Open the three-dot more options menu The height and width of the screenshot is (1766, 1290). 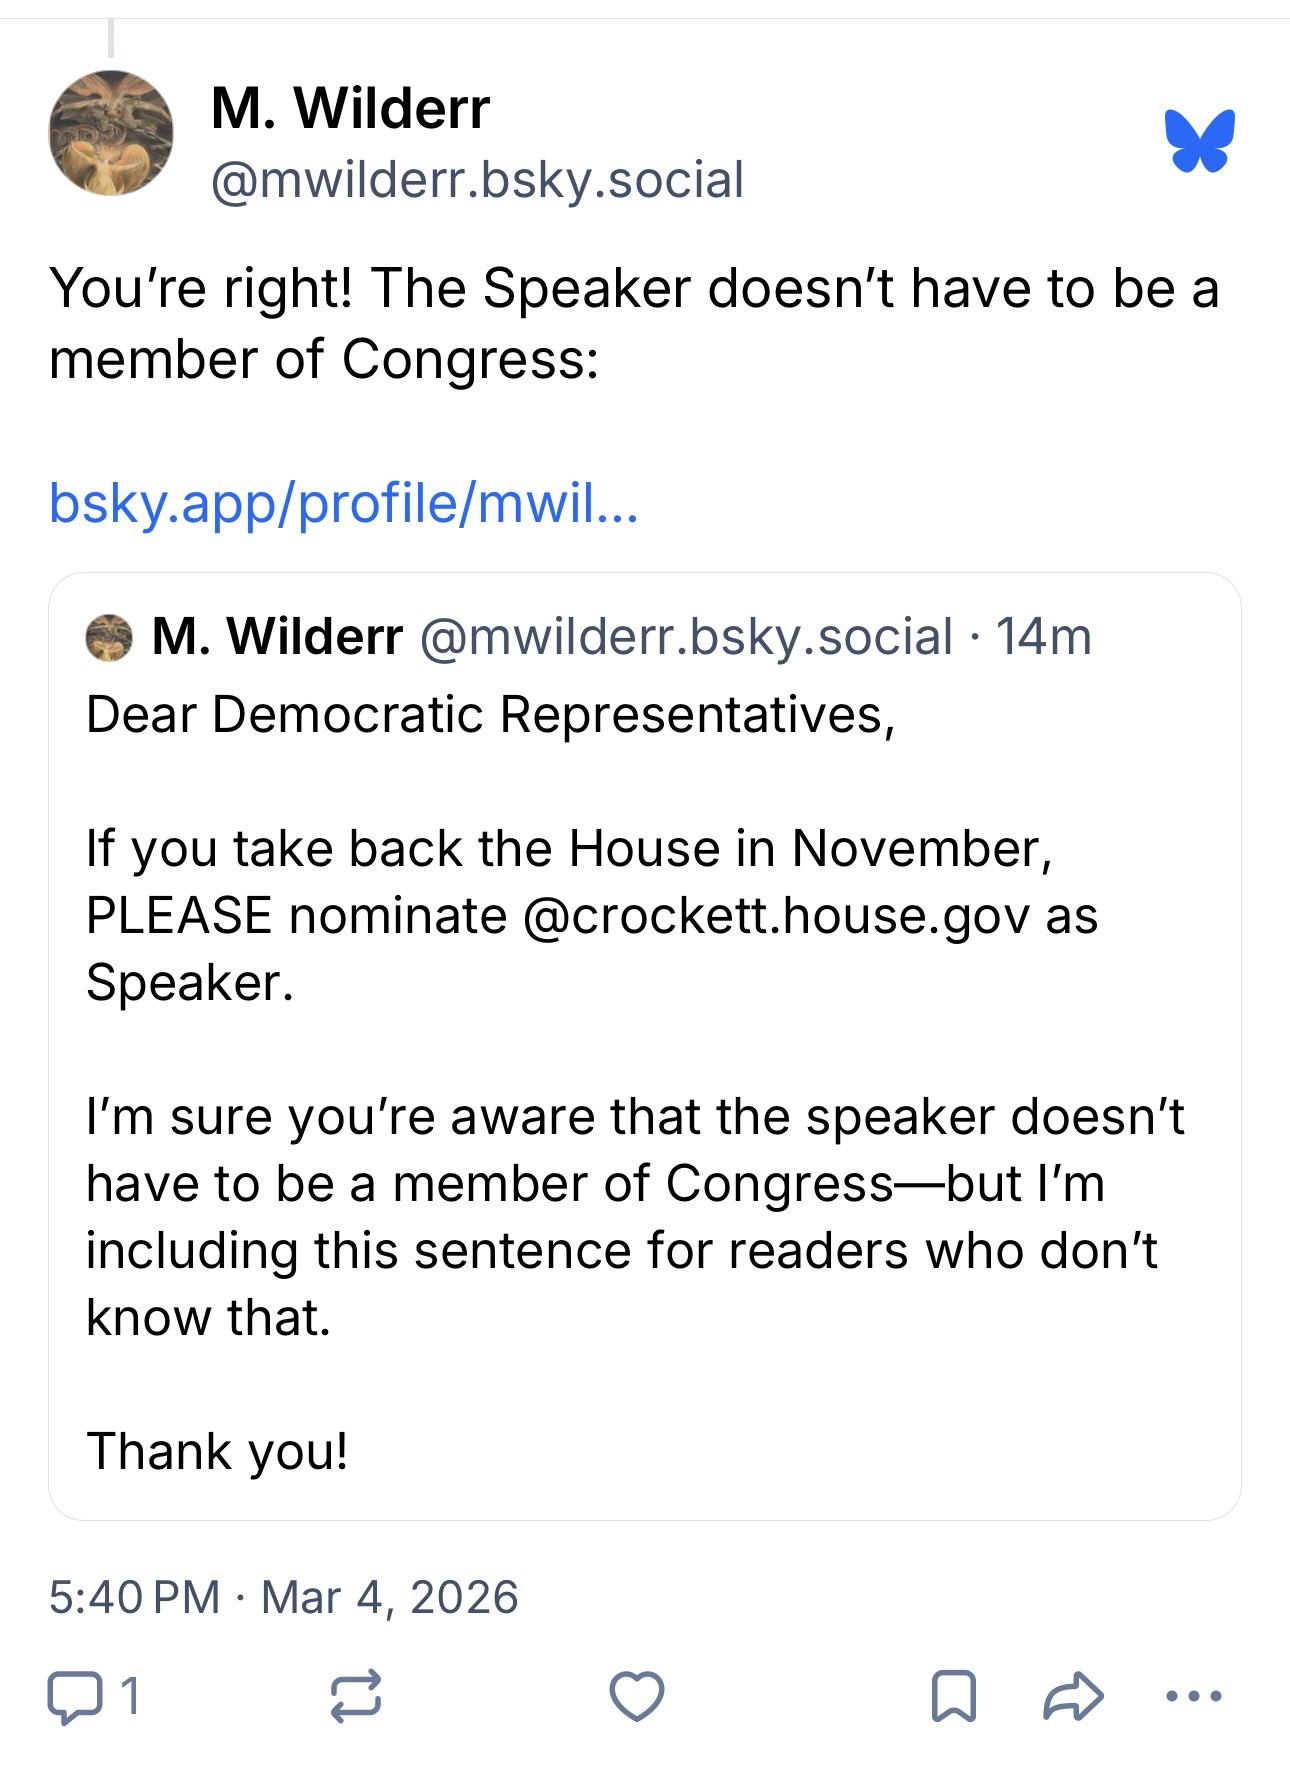(1194, 1696)
